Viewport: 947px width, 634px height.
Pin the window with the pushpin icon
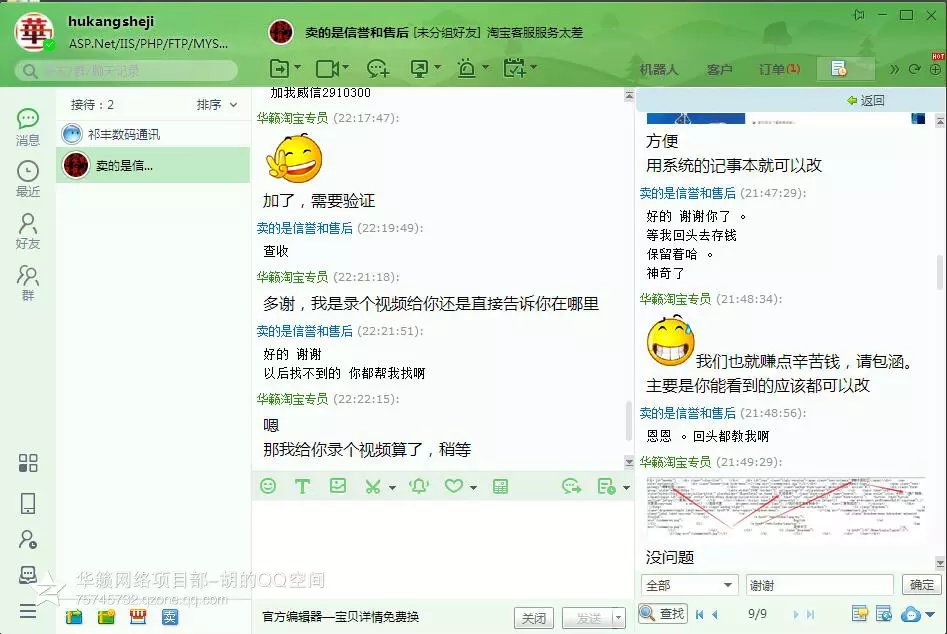click(859, 15)
